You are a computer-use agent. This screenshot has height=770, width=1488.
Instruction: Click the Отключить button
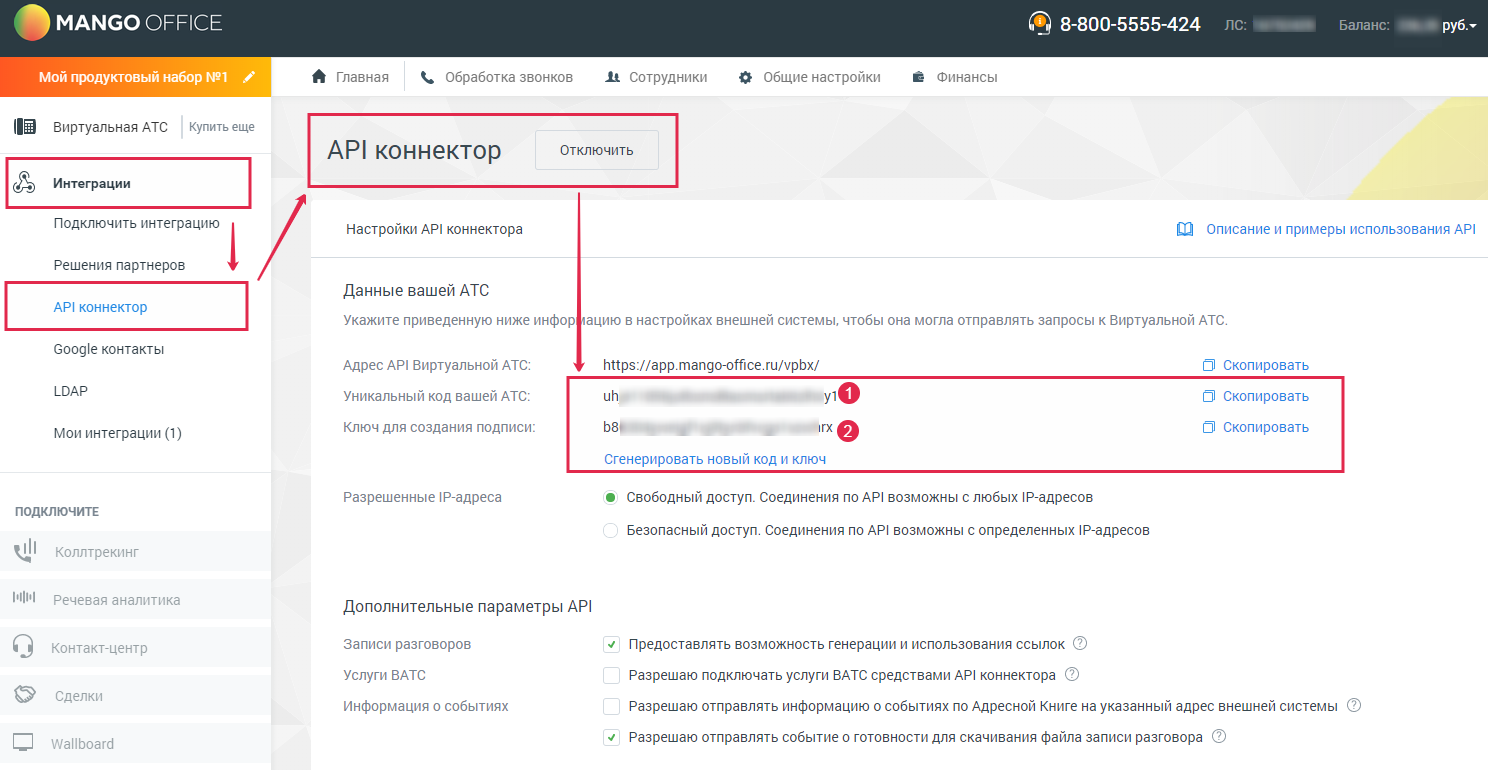click(597, 150)
